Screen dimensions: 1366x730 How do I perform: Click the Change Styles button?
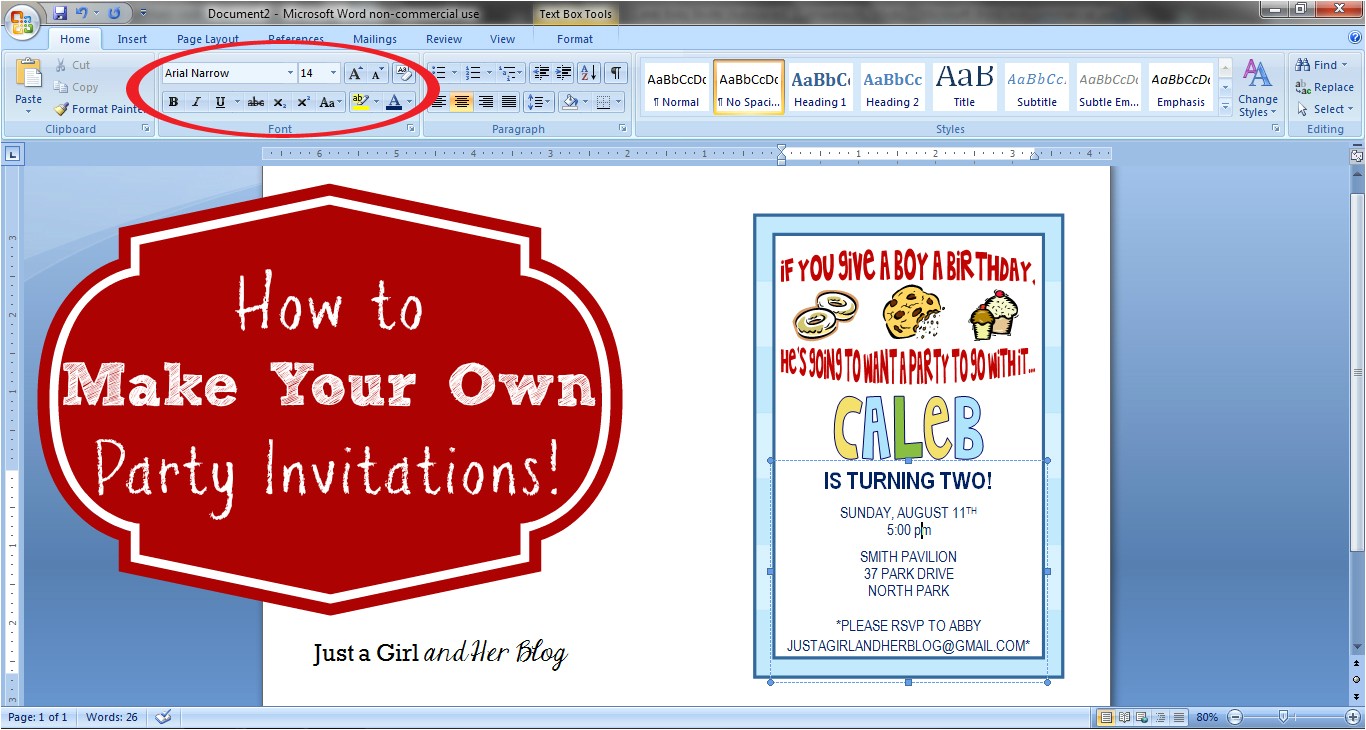[1257, 88]
